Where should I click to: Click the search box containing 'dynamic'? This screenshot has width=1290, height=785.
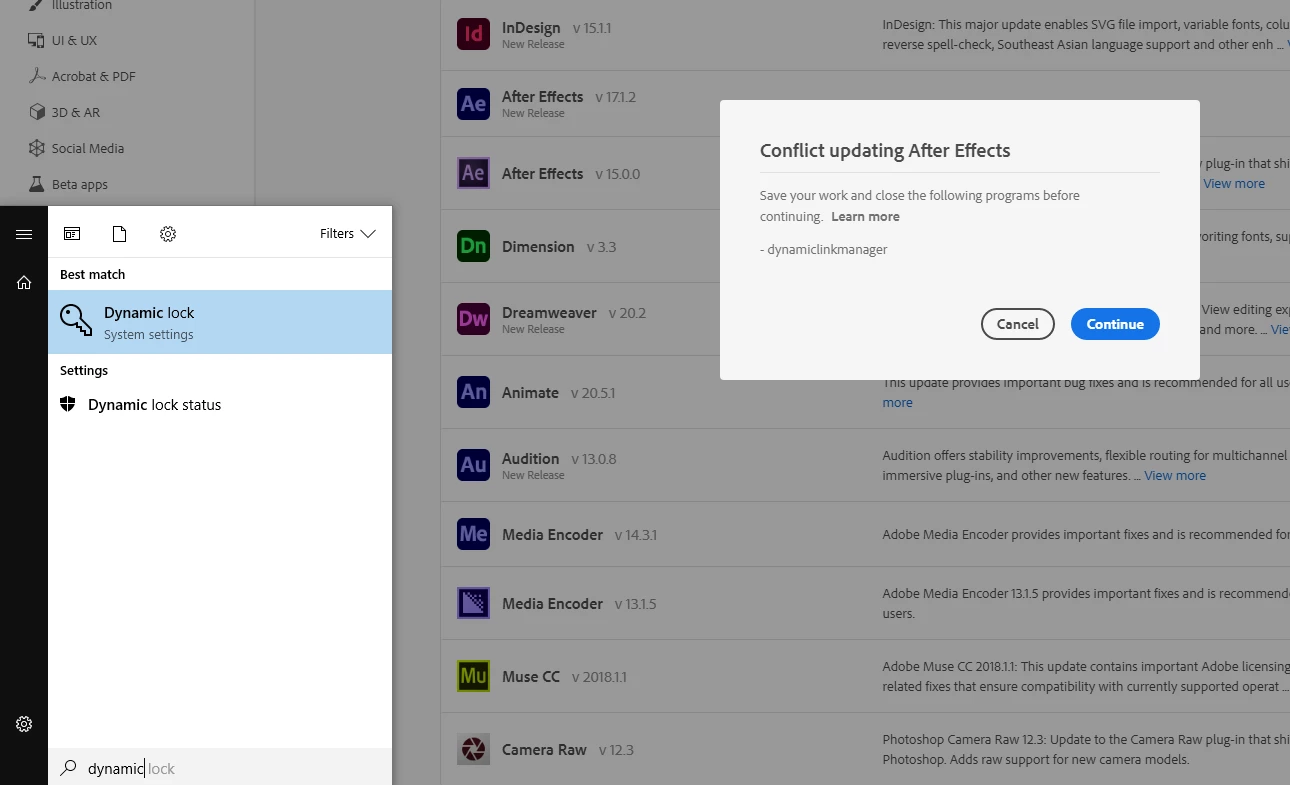(220, 768)
